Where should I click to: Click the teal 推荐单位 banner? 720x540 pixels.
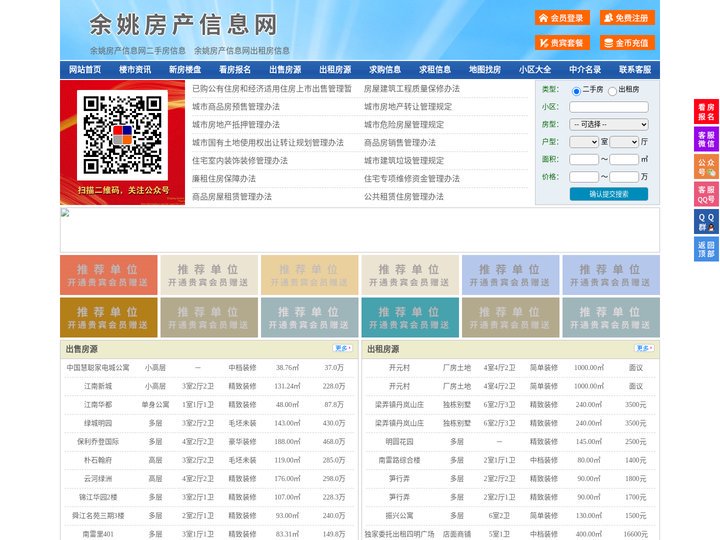coord(411,317)
